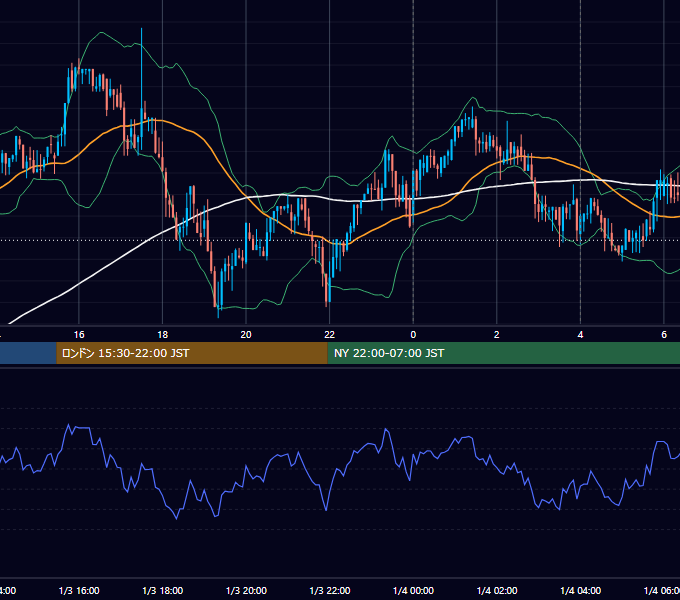Screen dimensions: 680x600
Task: Click hour label 20 under price chart
Action: click(x=246, y=335)
